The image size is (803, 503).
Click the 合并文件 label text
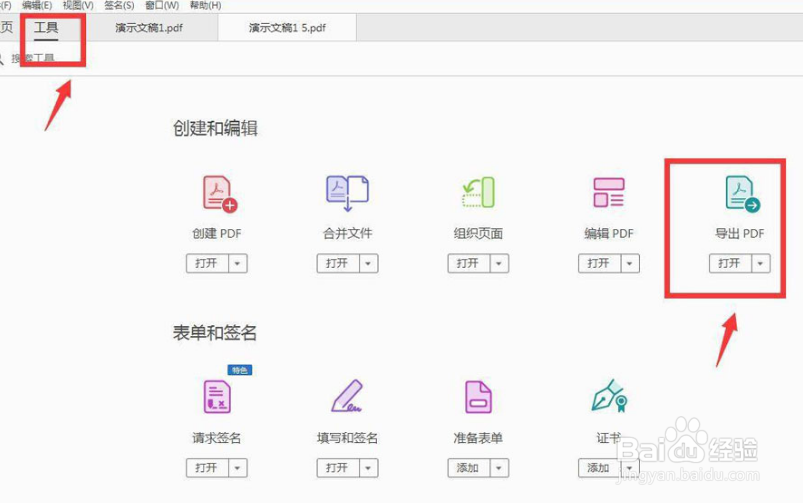pos(347,234)
